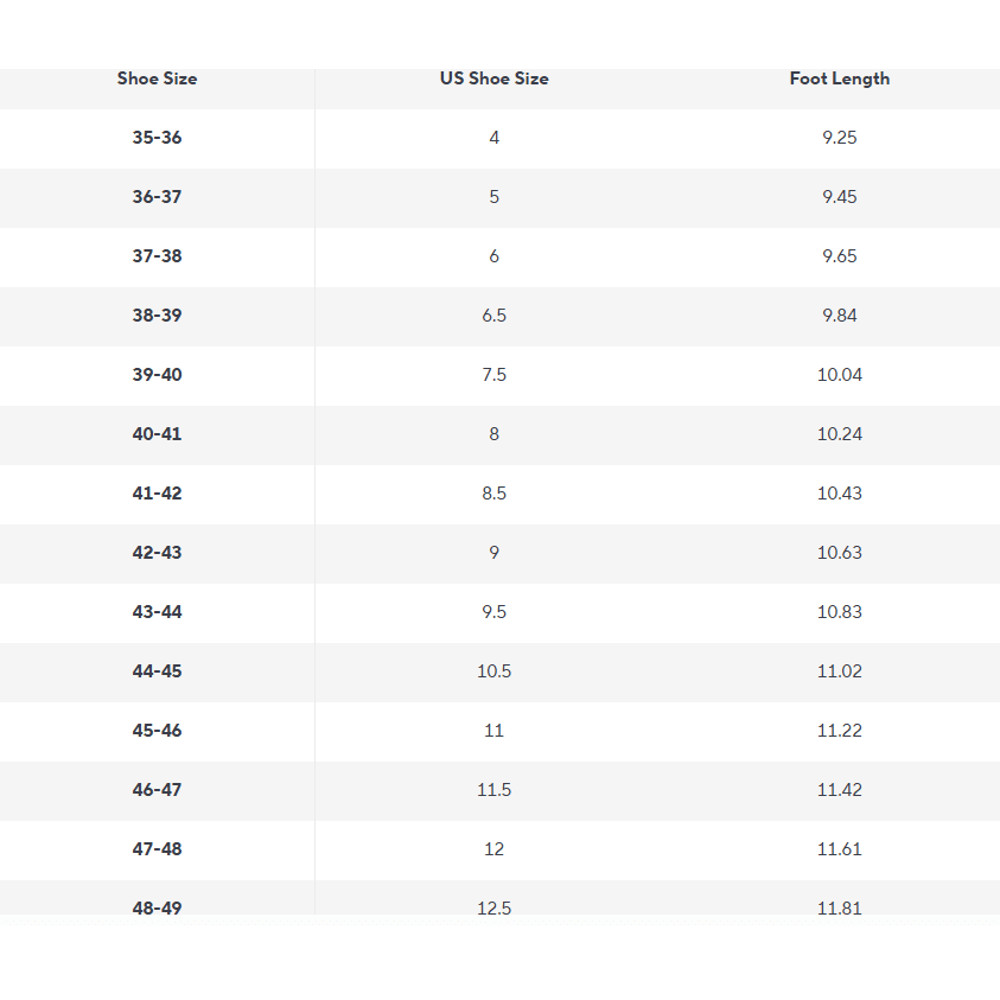Click US shoe size value 7.5
This screenshot has width=1000, height=1000.
click(x=494, y=375)
